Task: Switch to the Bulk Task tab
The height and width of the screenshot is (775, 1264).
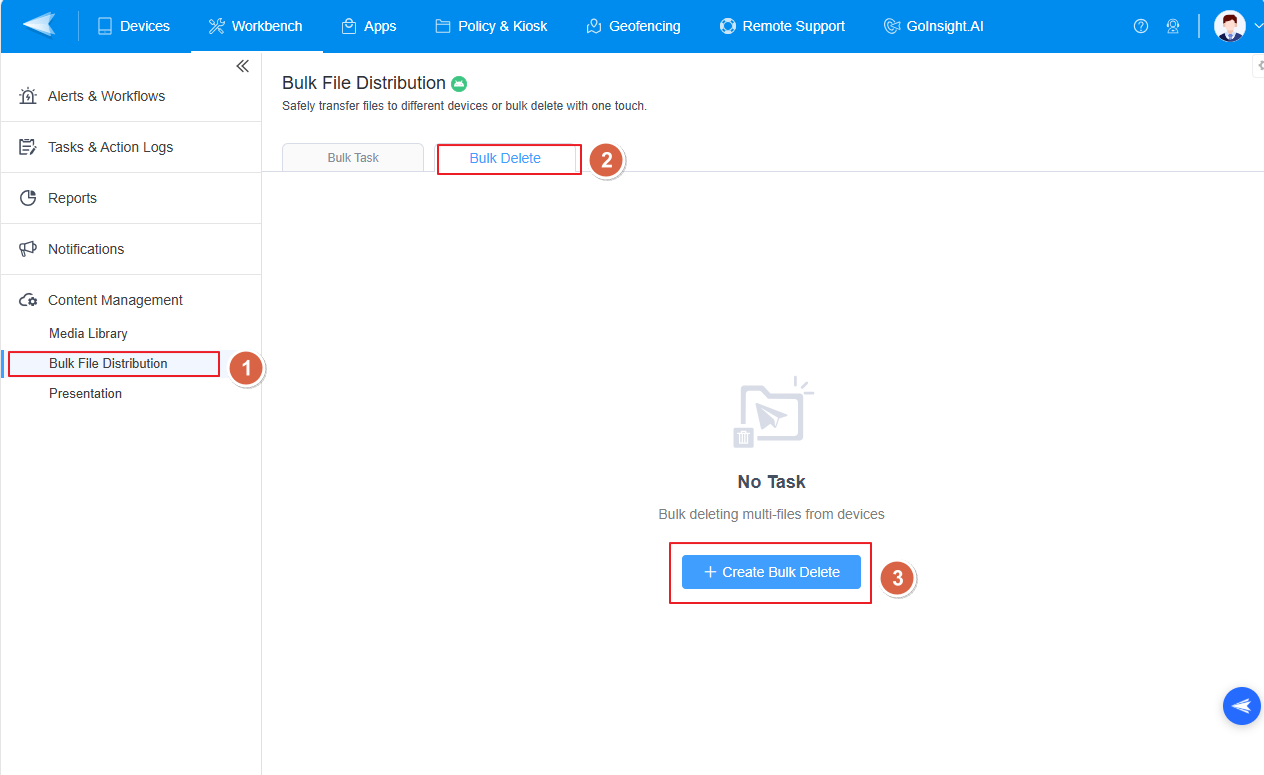Action: click(x=353, y=158)
